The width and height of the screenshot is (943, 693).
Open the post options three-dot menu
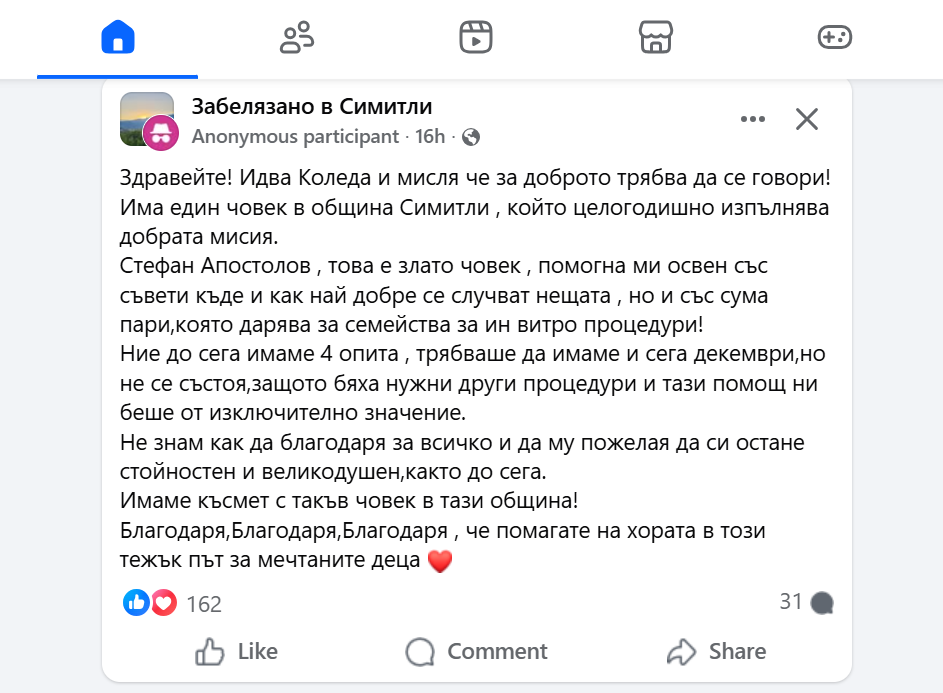pyautogui.click(x=752, y=120)
